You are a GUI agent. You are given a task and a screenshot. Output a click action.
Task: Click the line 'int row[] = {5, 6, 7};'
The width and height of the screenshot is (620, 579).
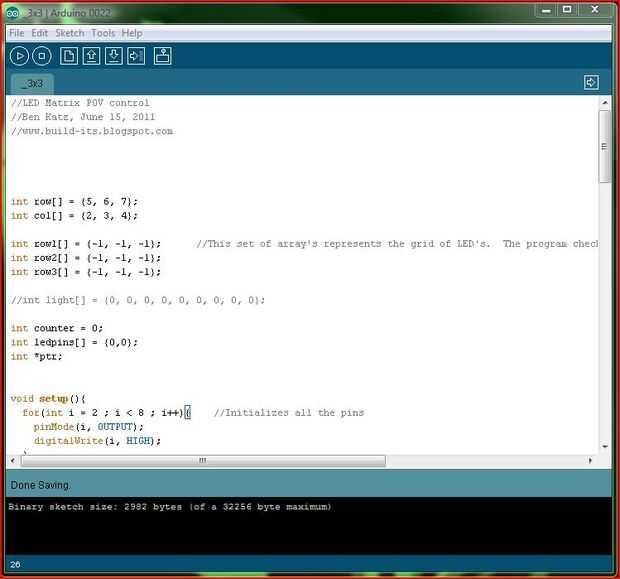pos(74,202)
